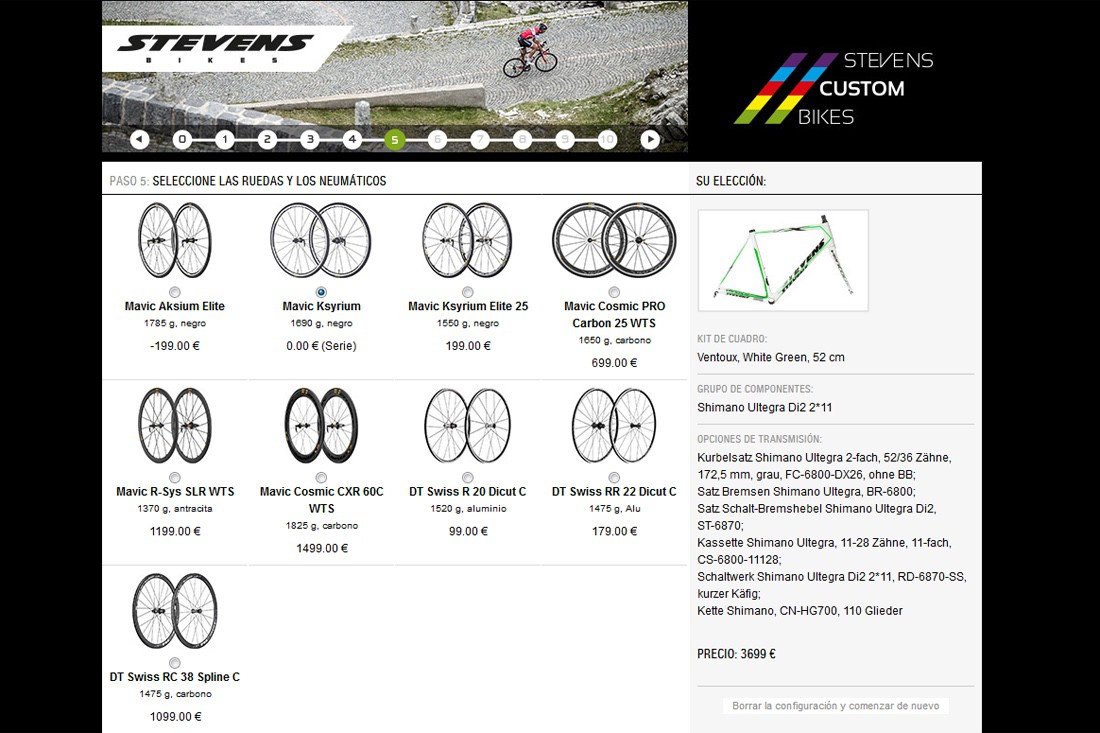Viewport: 1100px width, 733px height.
Task: Select Mavic R-Sys SLR WTS radio button
Action: (x=175, y=478)
